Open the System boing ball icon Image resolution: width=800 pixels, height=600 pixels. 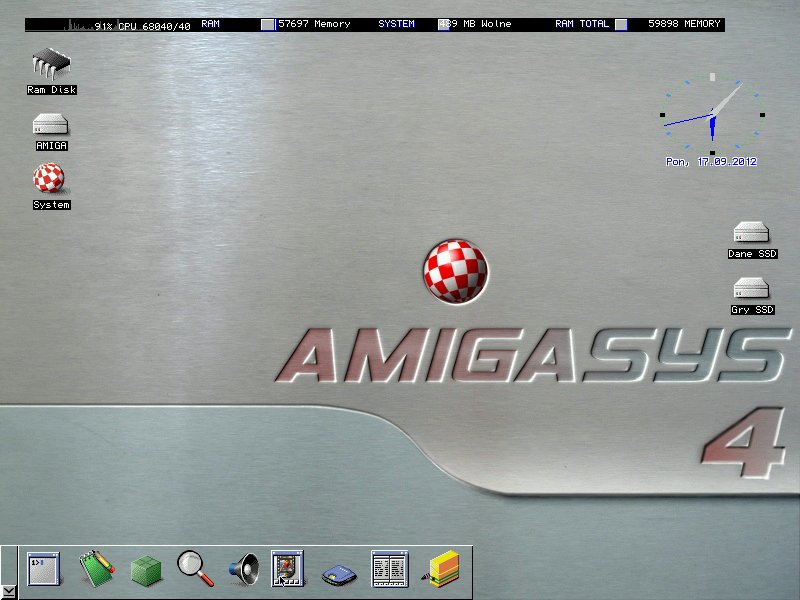tap(49, 178)
